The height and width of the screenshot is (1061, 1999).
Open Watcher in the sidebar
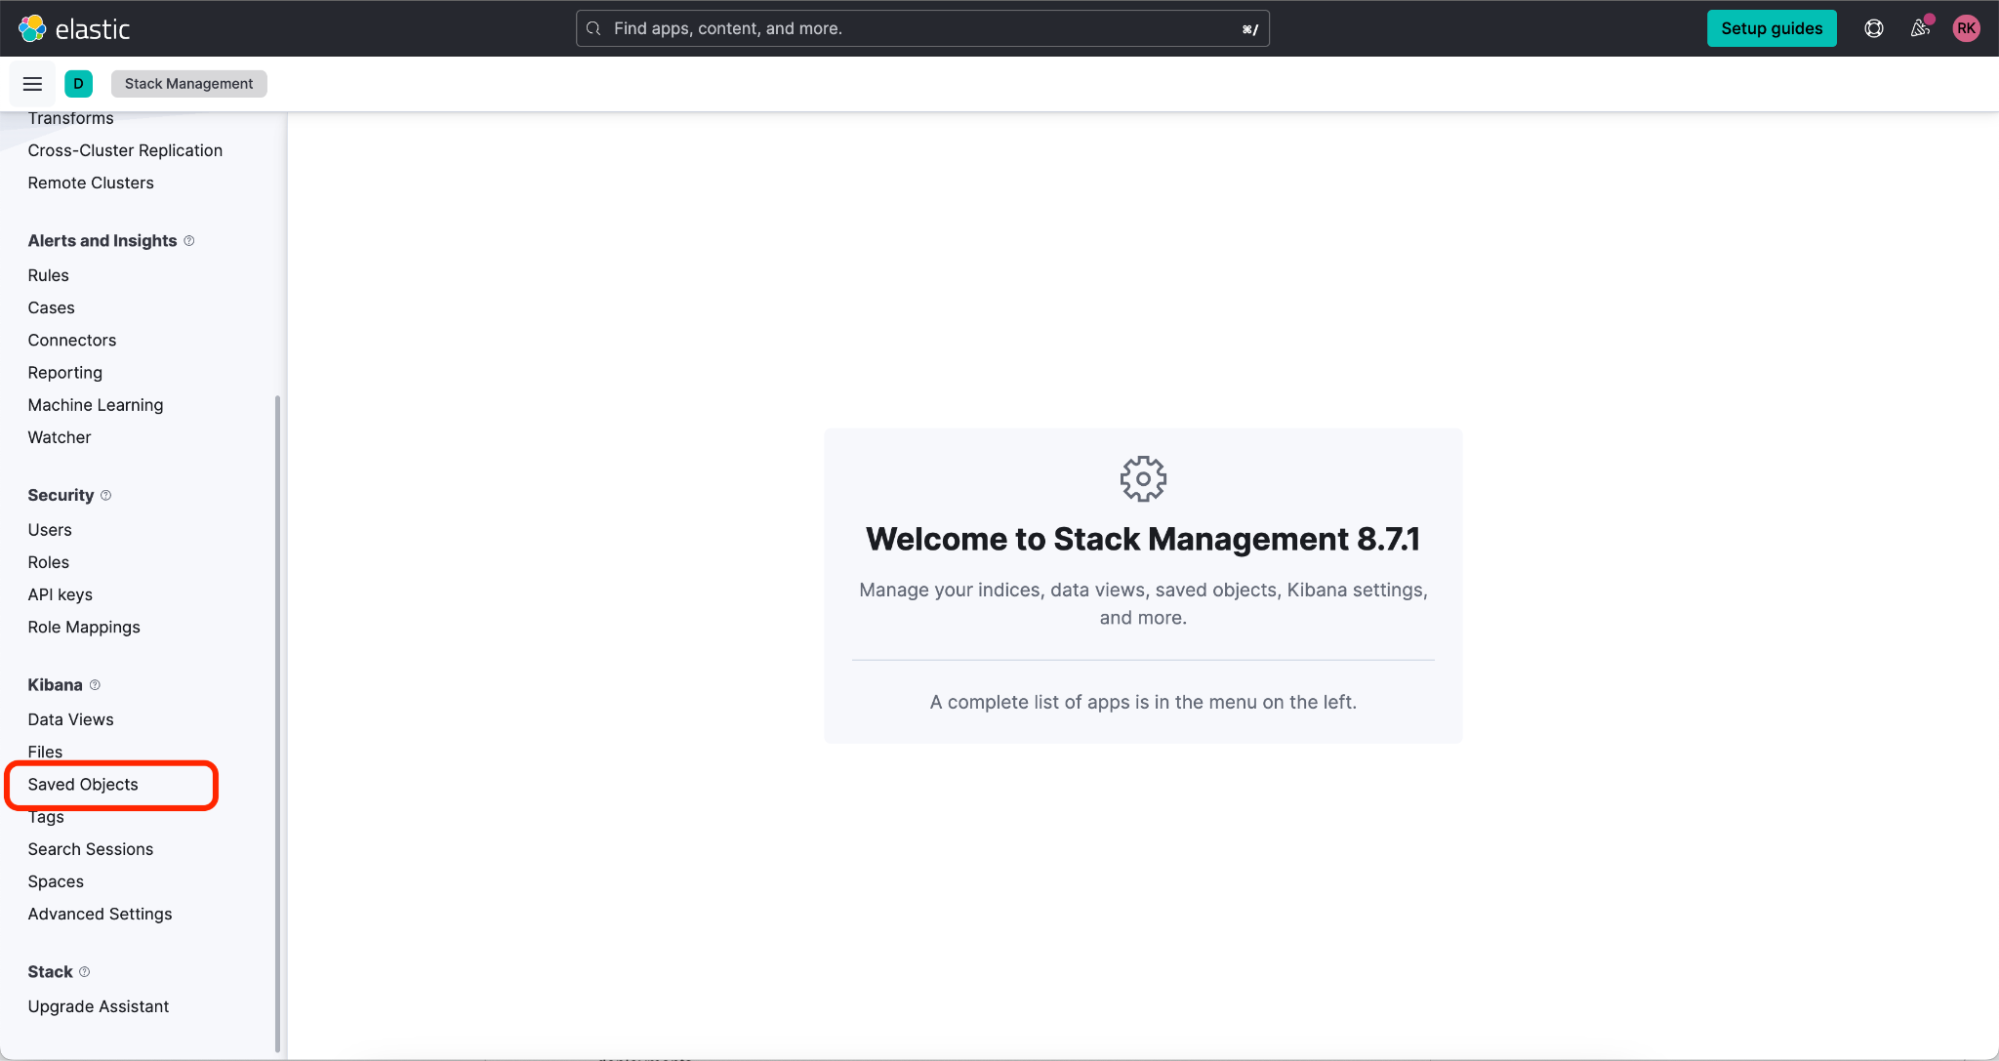(x=59, y=437)
